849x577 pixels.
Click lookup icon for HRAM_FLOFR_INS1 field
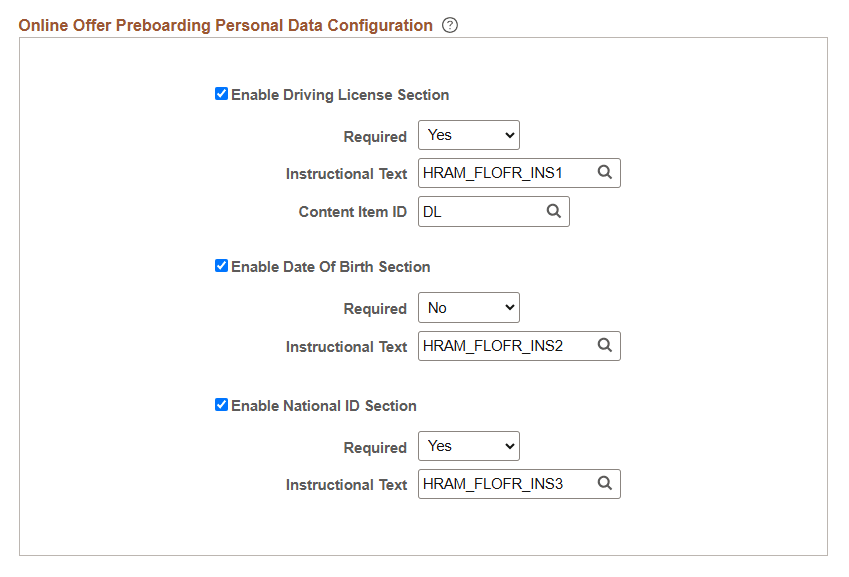pos(605,173)
